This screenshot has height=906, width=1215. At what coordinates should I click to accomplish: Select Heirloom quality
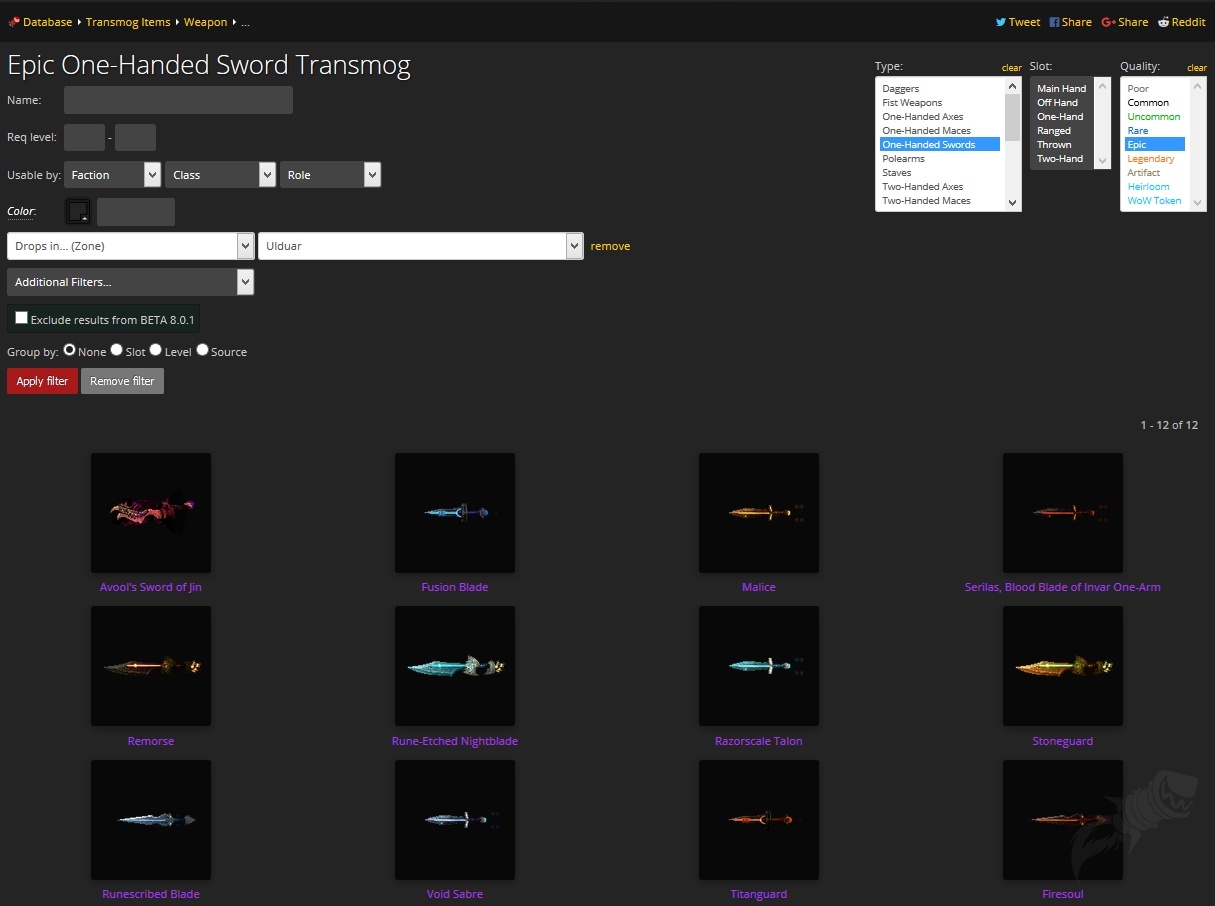(x=1148, y=187)
